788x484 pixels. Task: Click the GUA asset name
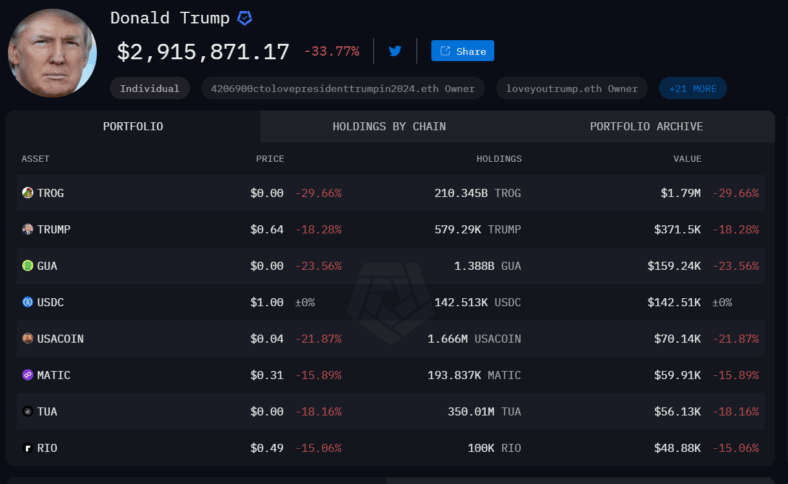(x=47, y=266)
